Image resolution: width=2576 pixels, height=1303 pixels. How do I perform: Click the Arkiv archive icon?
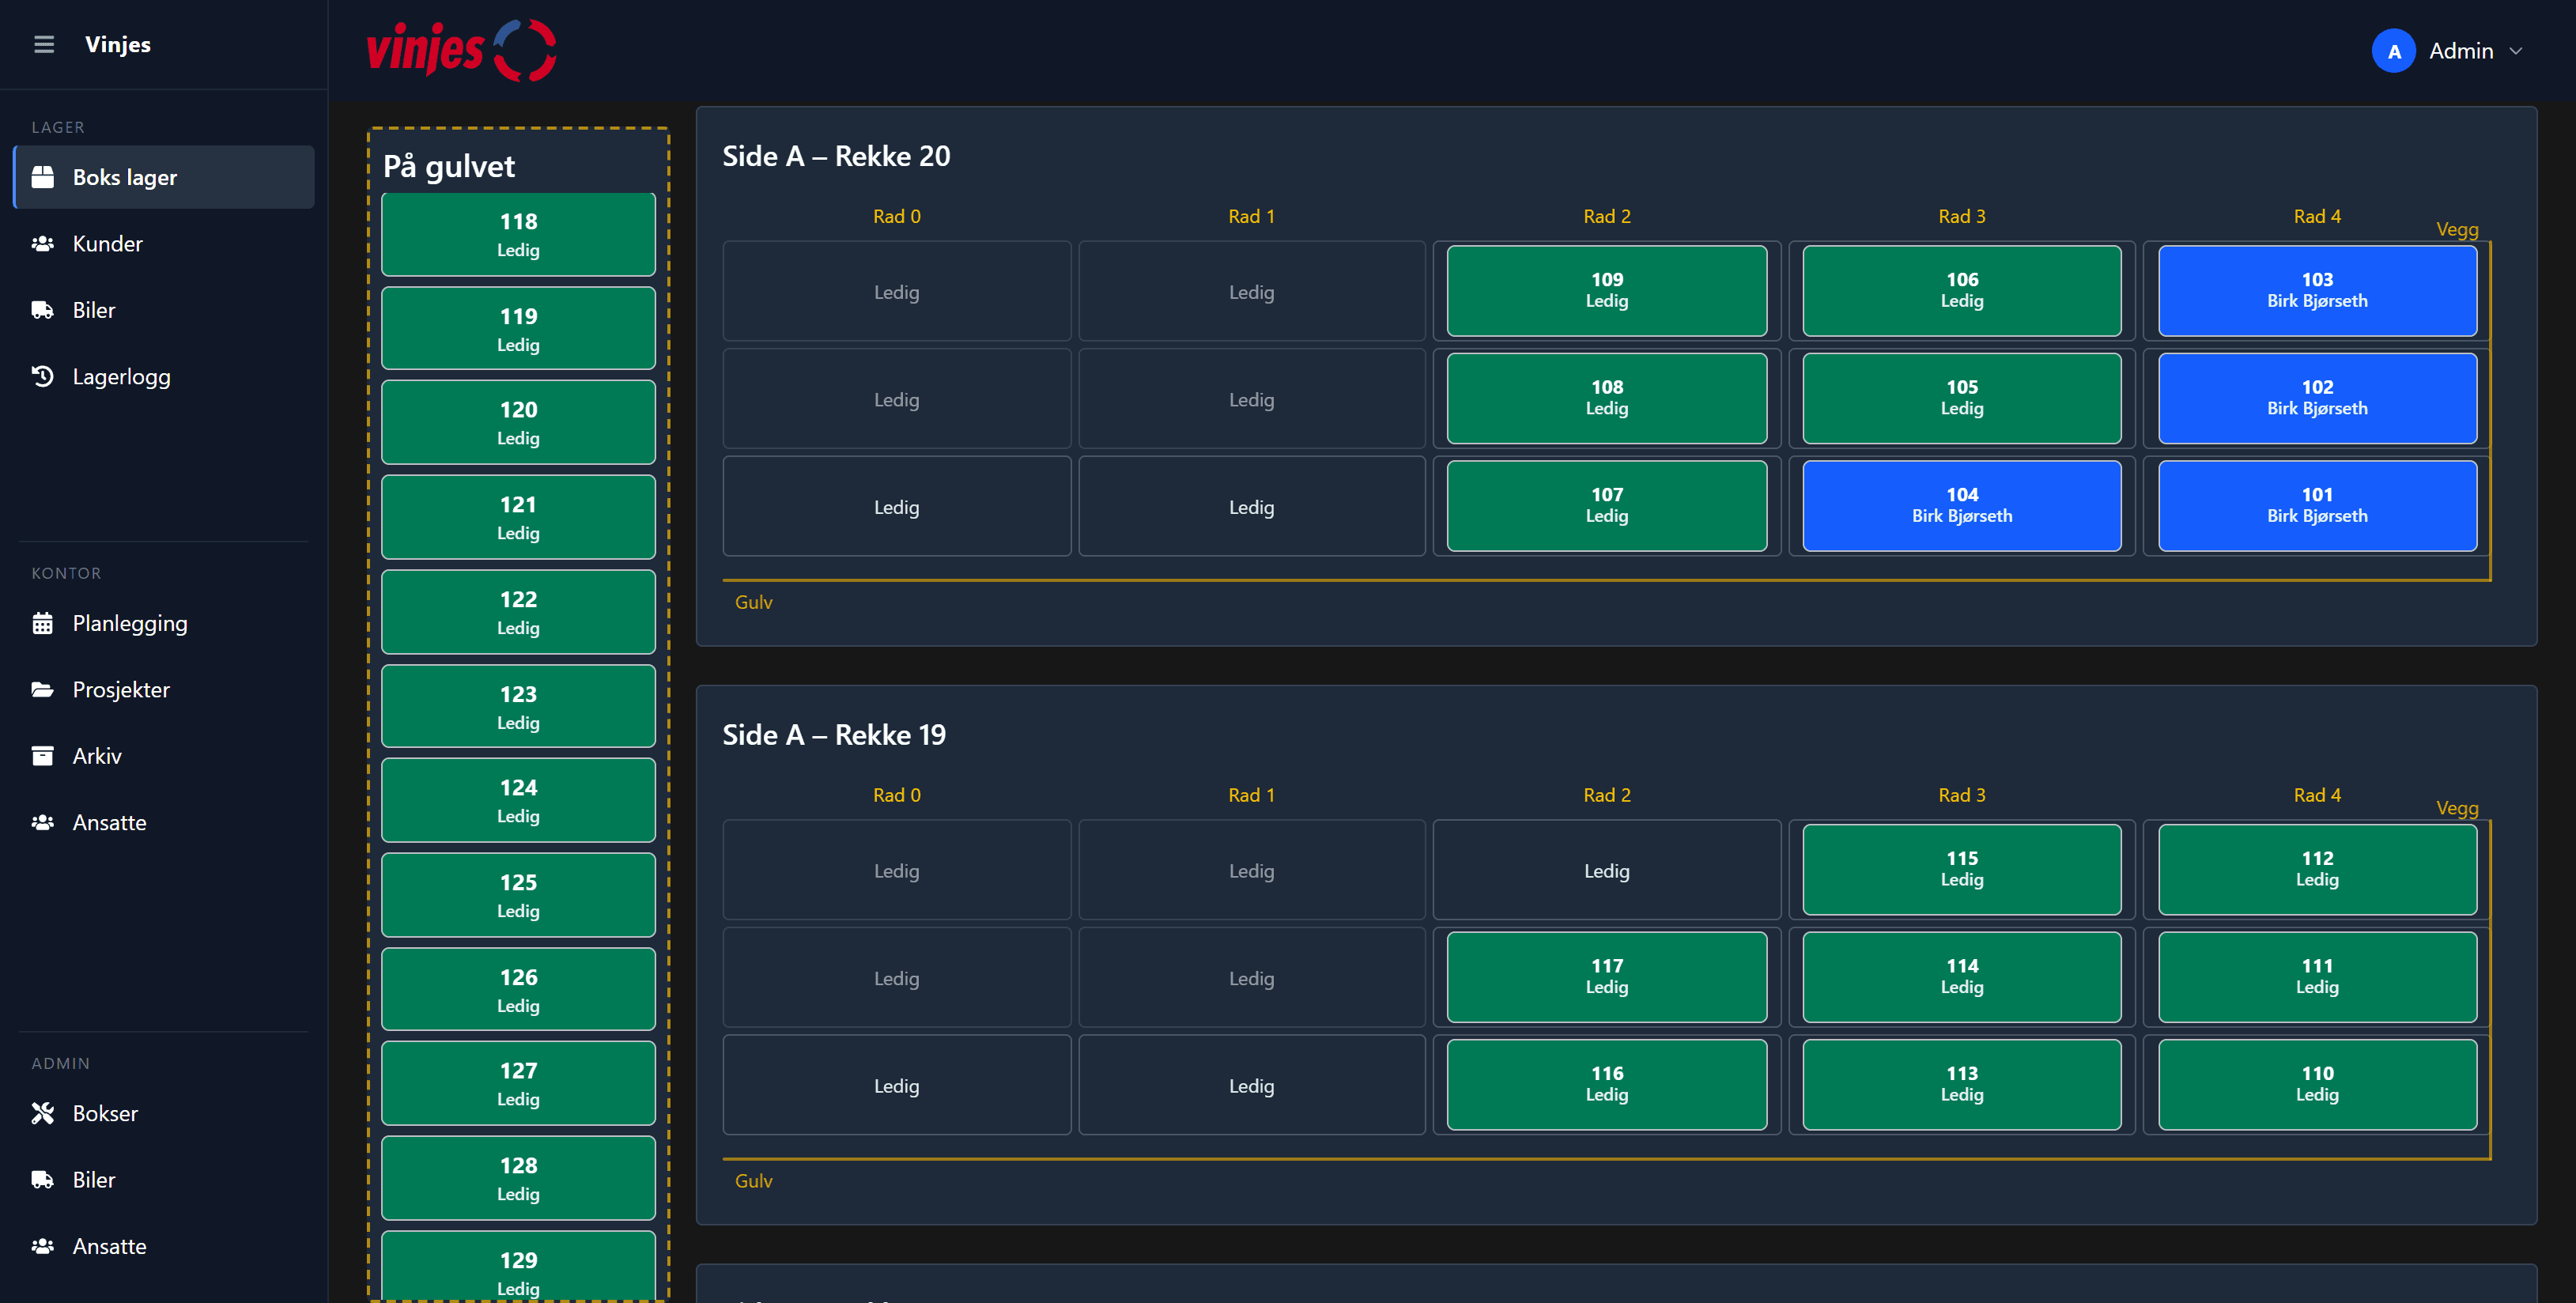[43, 756]
